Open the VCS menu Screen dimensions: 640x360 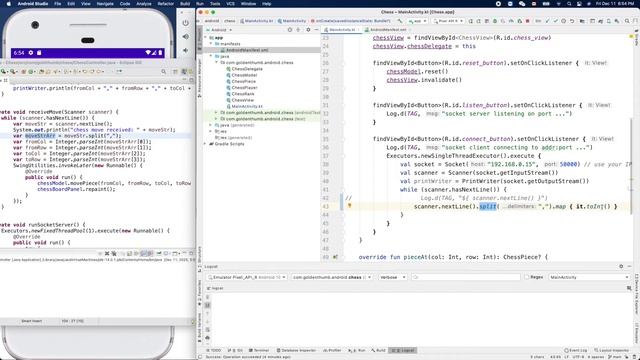click(231, 4)
